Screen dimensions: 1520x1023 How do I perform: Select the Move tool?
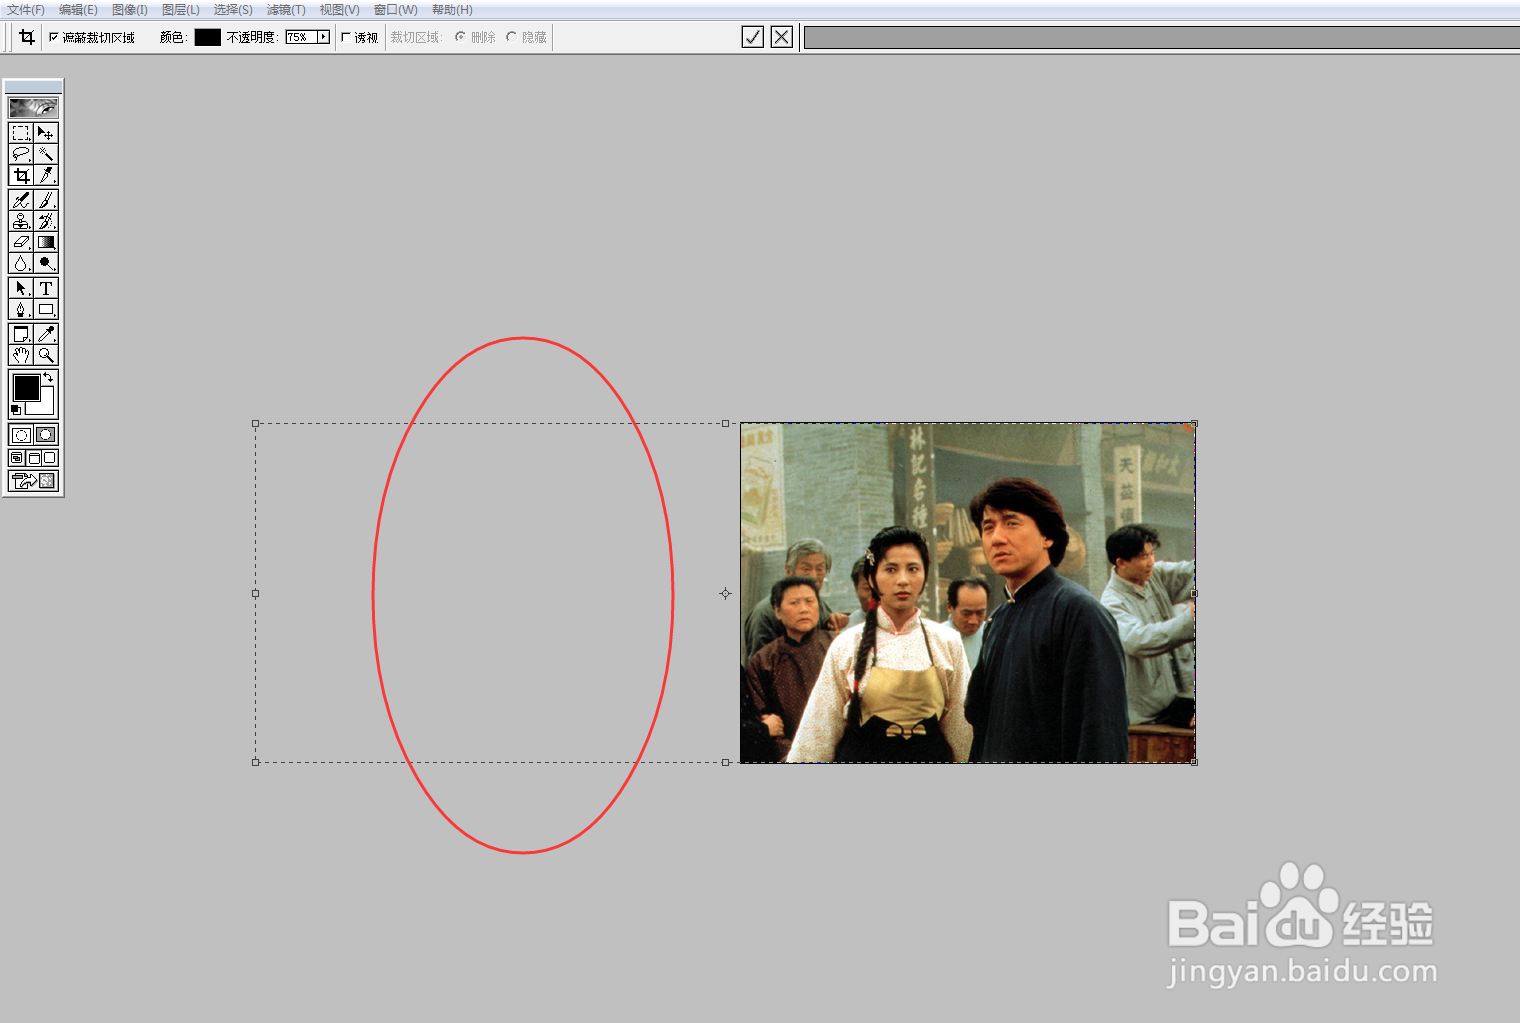46,133
